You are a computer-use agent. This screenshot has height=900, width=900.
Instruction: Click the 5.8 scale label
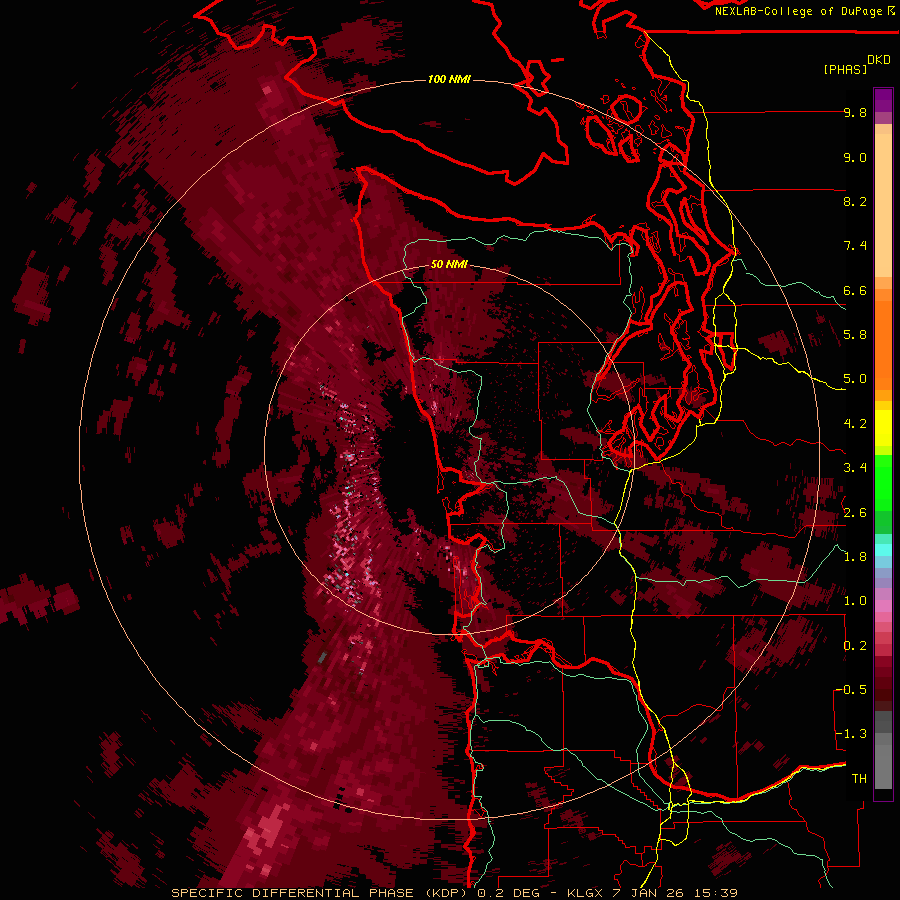pos(855,335)
